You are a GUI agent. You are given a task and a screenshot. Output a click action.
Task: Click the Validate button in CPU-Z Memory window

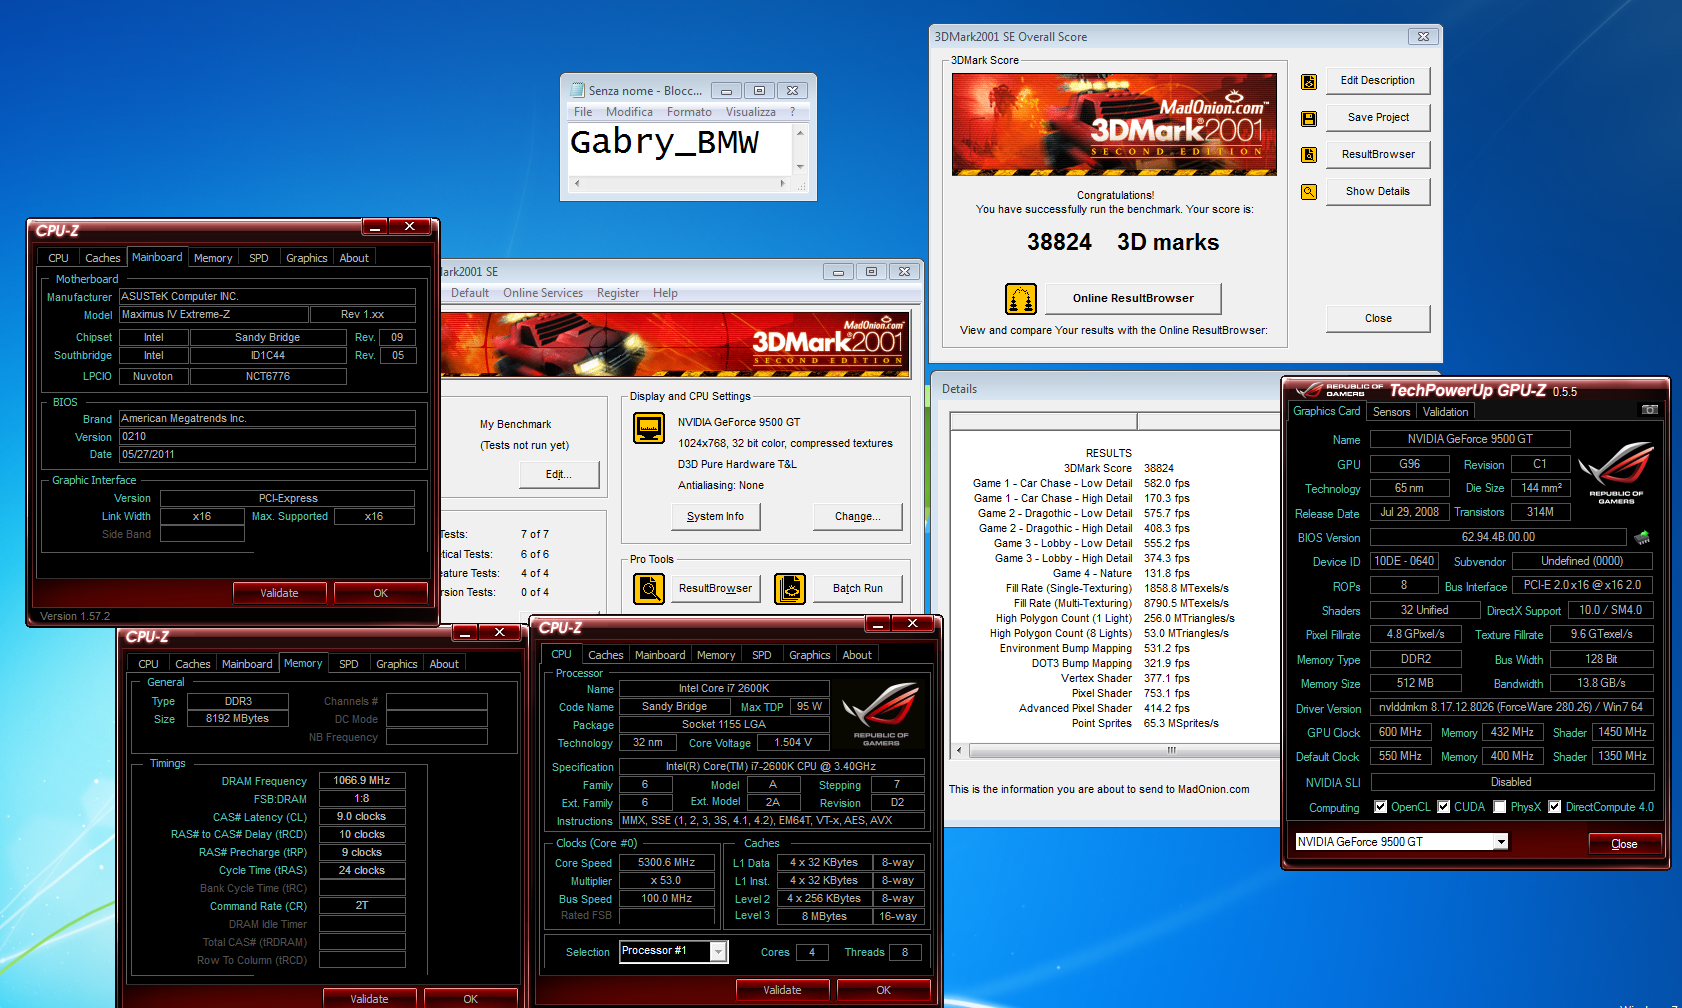click(369, 999)
